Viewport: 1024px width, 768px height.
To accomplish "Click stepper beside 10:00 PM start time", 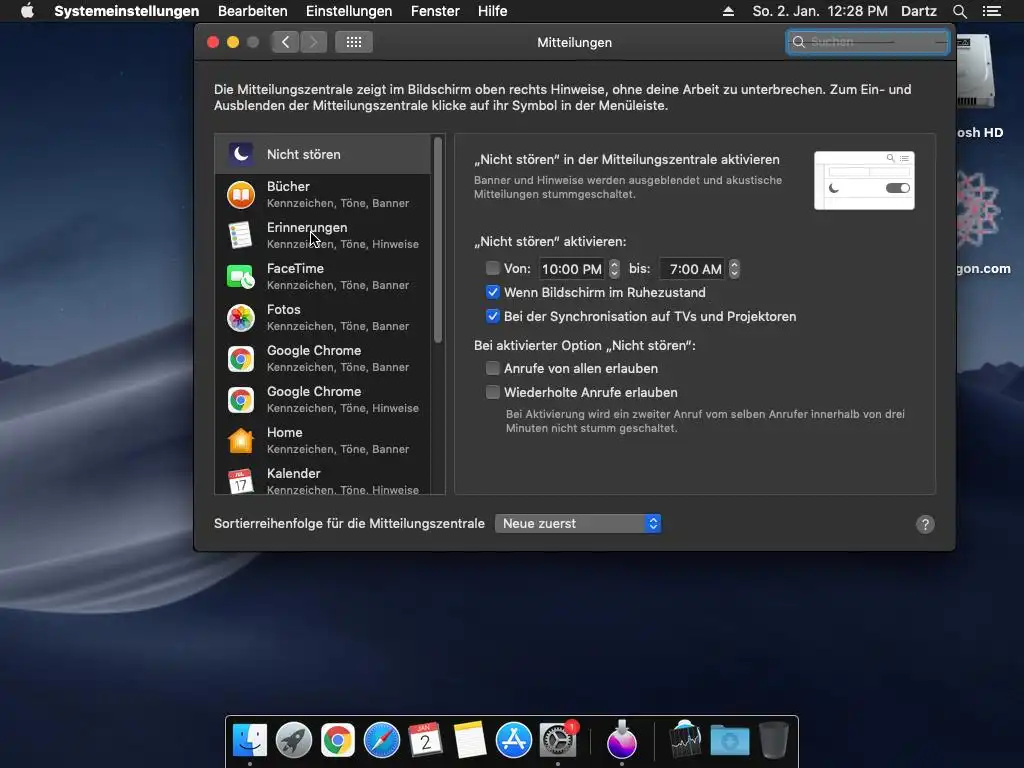I will (614, 268).
